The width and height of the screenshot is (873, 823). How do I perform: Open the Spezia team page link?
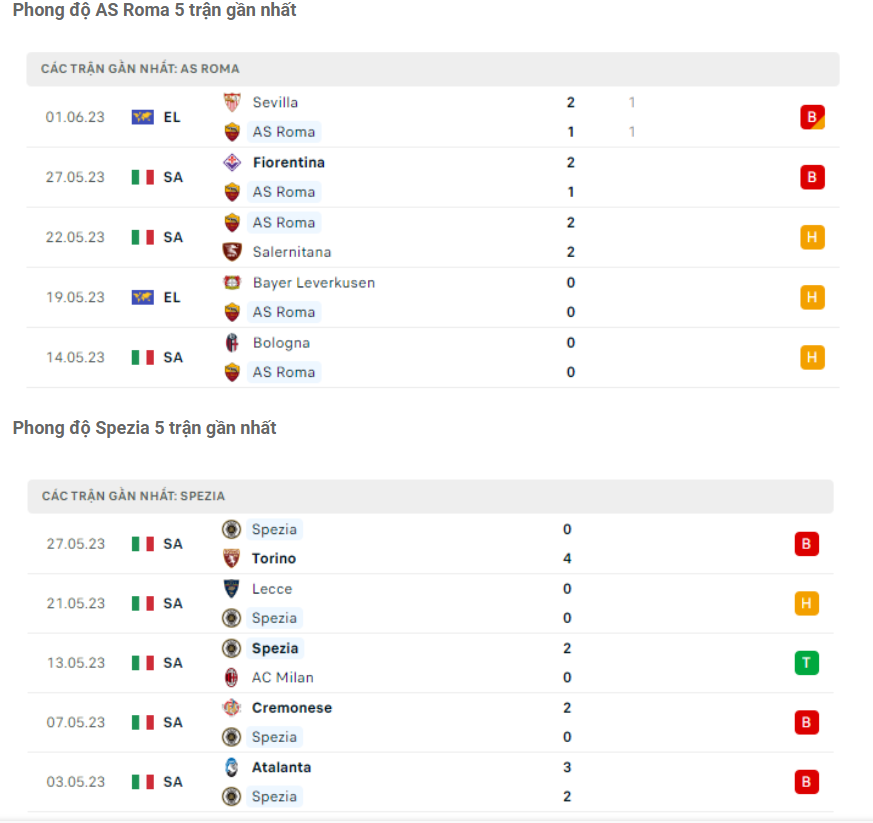pyautogui.click(x=274, y=529)
